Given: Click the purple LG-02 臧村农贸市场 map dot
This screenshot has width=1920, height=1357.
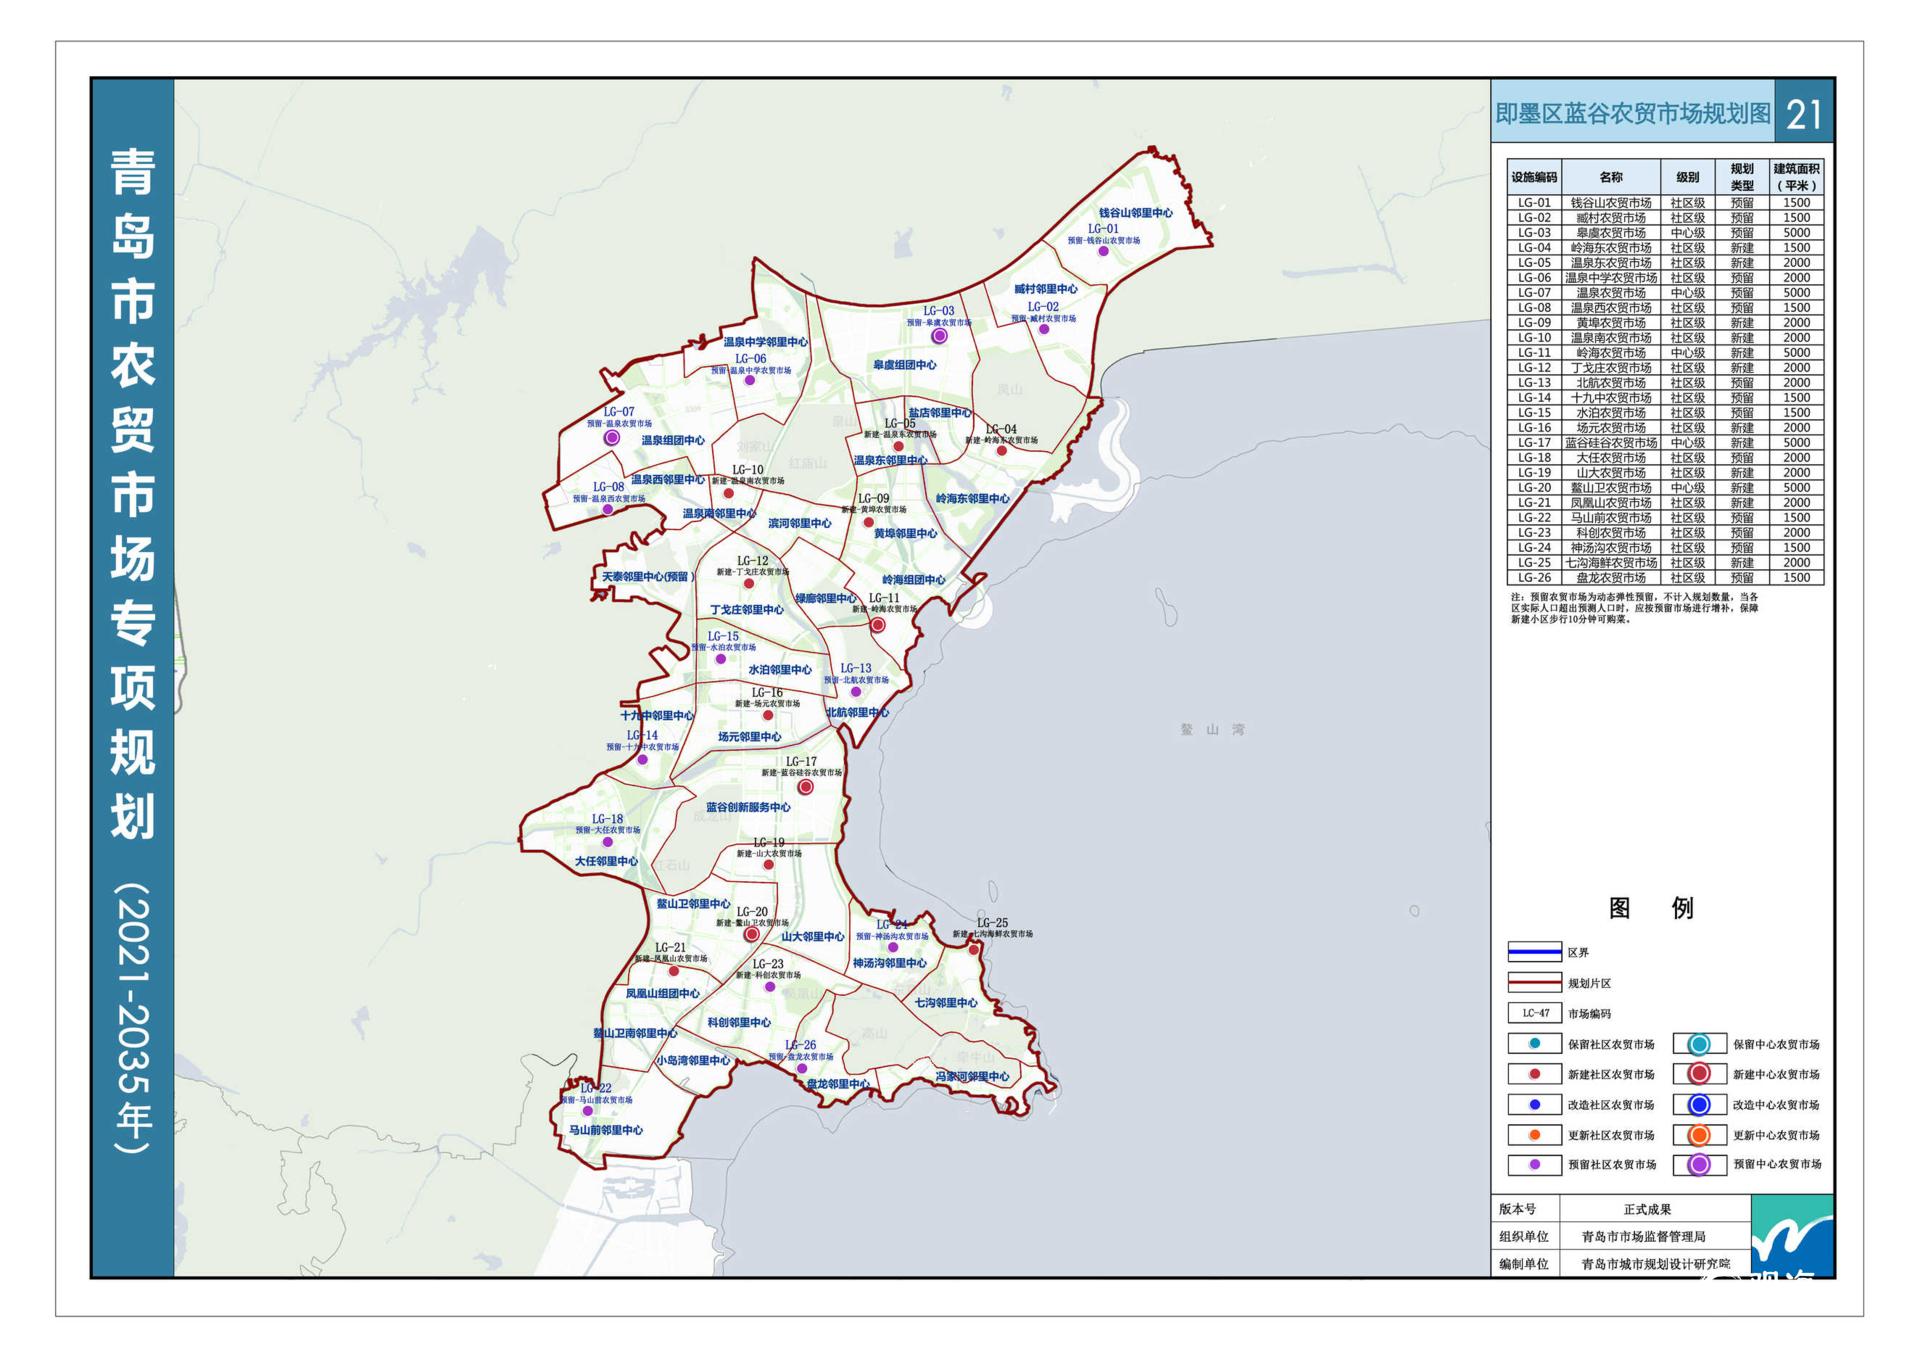Looking at the screenshot, I should click(1043, 329).
